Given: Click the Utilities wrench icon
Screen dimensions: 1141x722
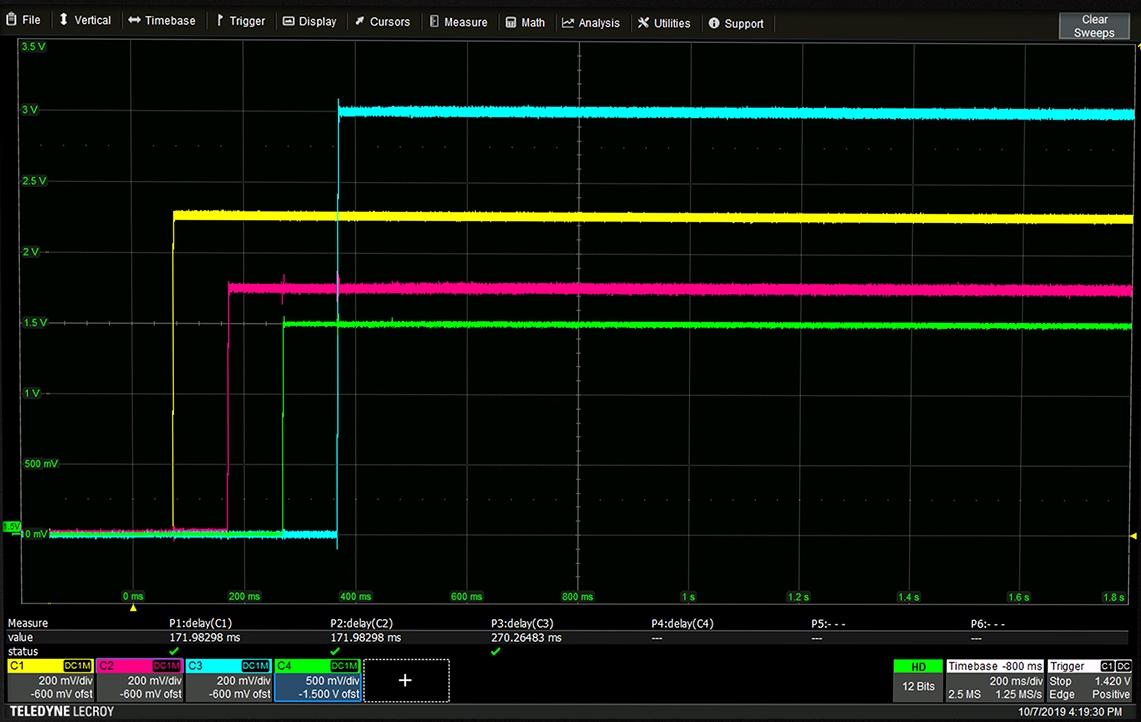Looking at the screenshot, I should [x=643, y=22].
